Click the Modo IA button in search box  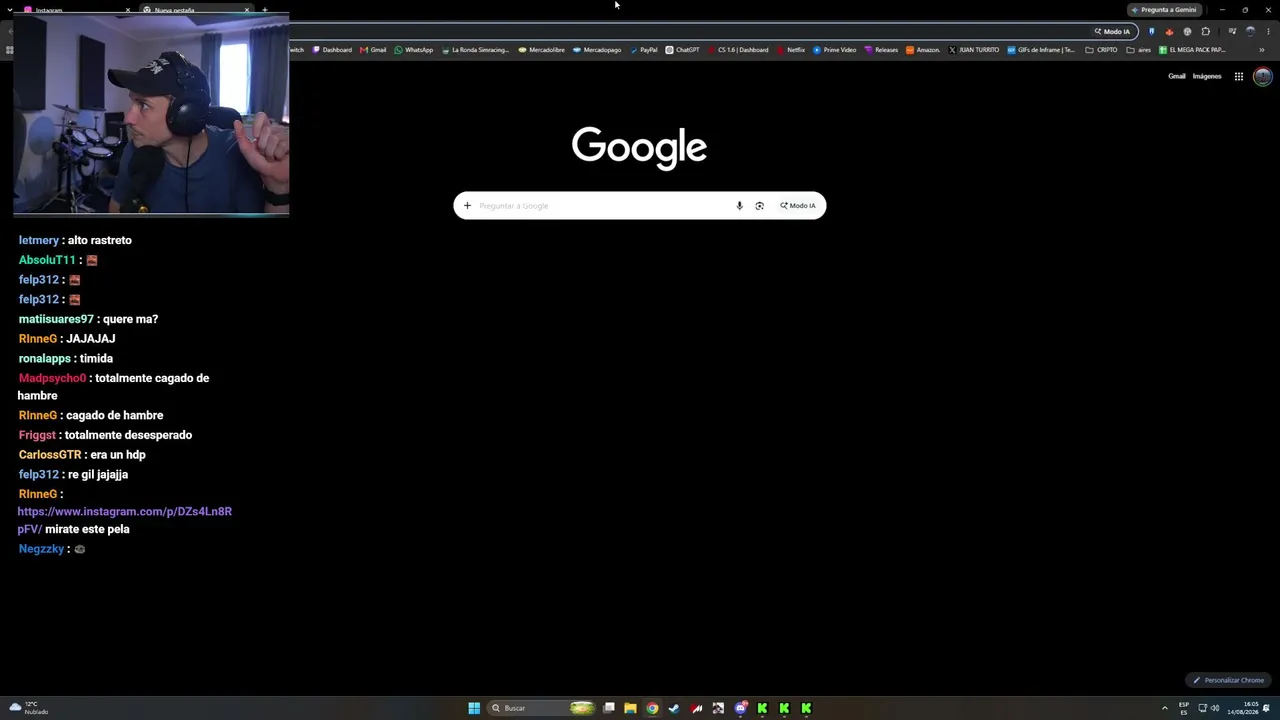[798, 206]
